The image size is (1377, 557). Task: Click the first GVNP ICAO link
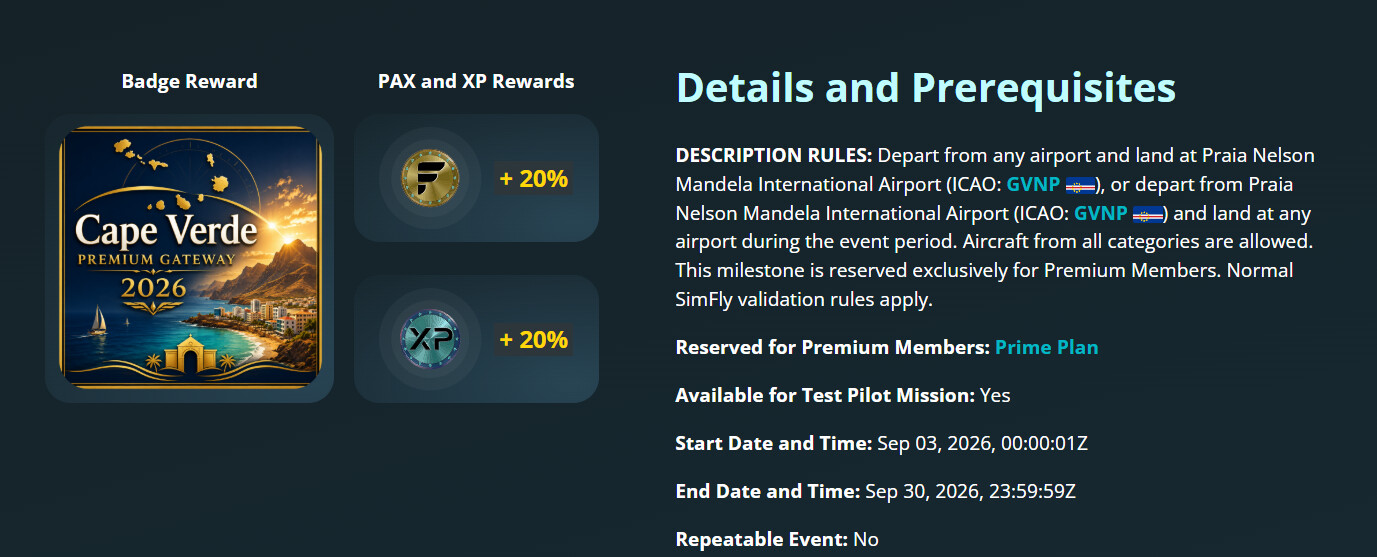(x=1033, y=184)
